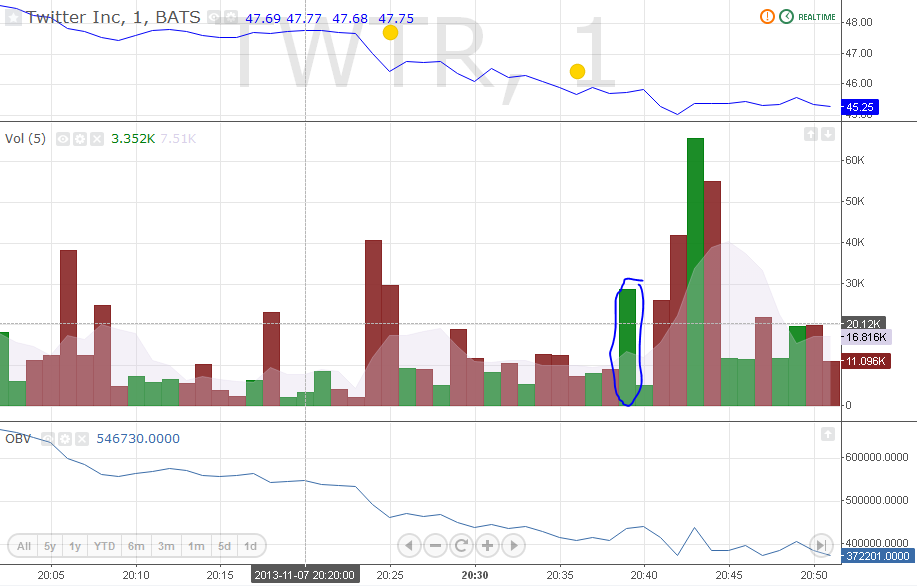917x586 pixels.
Task: Reset the chart with the refresh button
Action: coord(461,546)
